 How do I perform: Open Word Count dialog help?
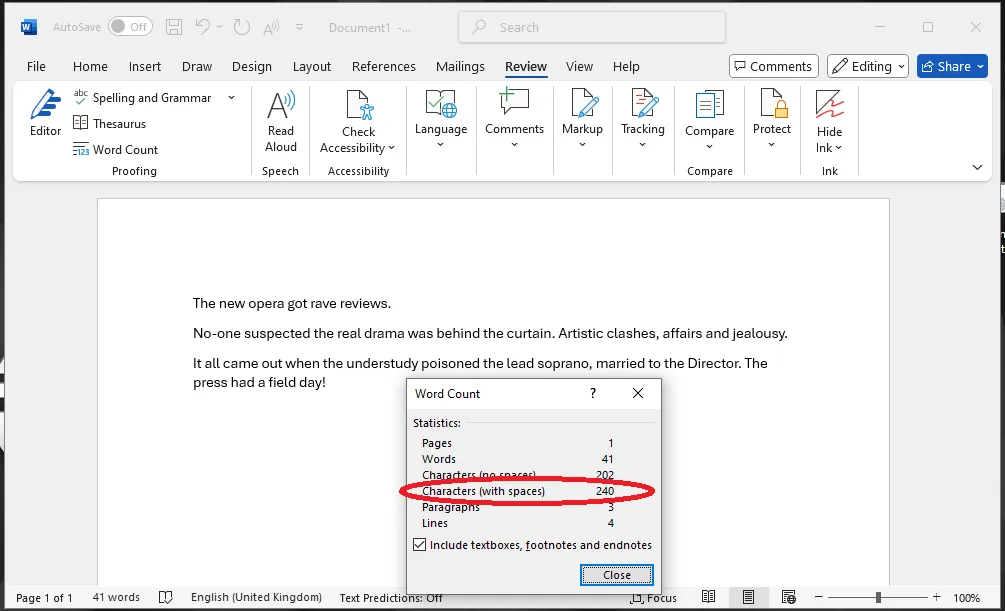click(x=593, y=393)
